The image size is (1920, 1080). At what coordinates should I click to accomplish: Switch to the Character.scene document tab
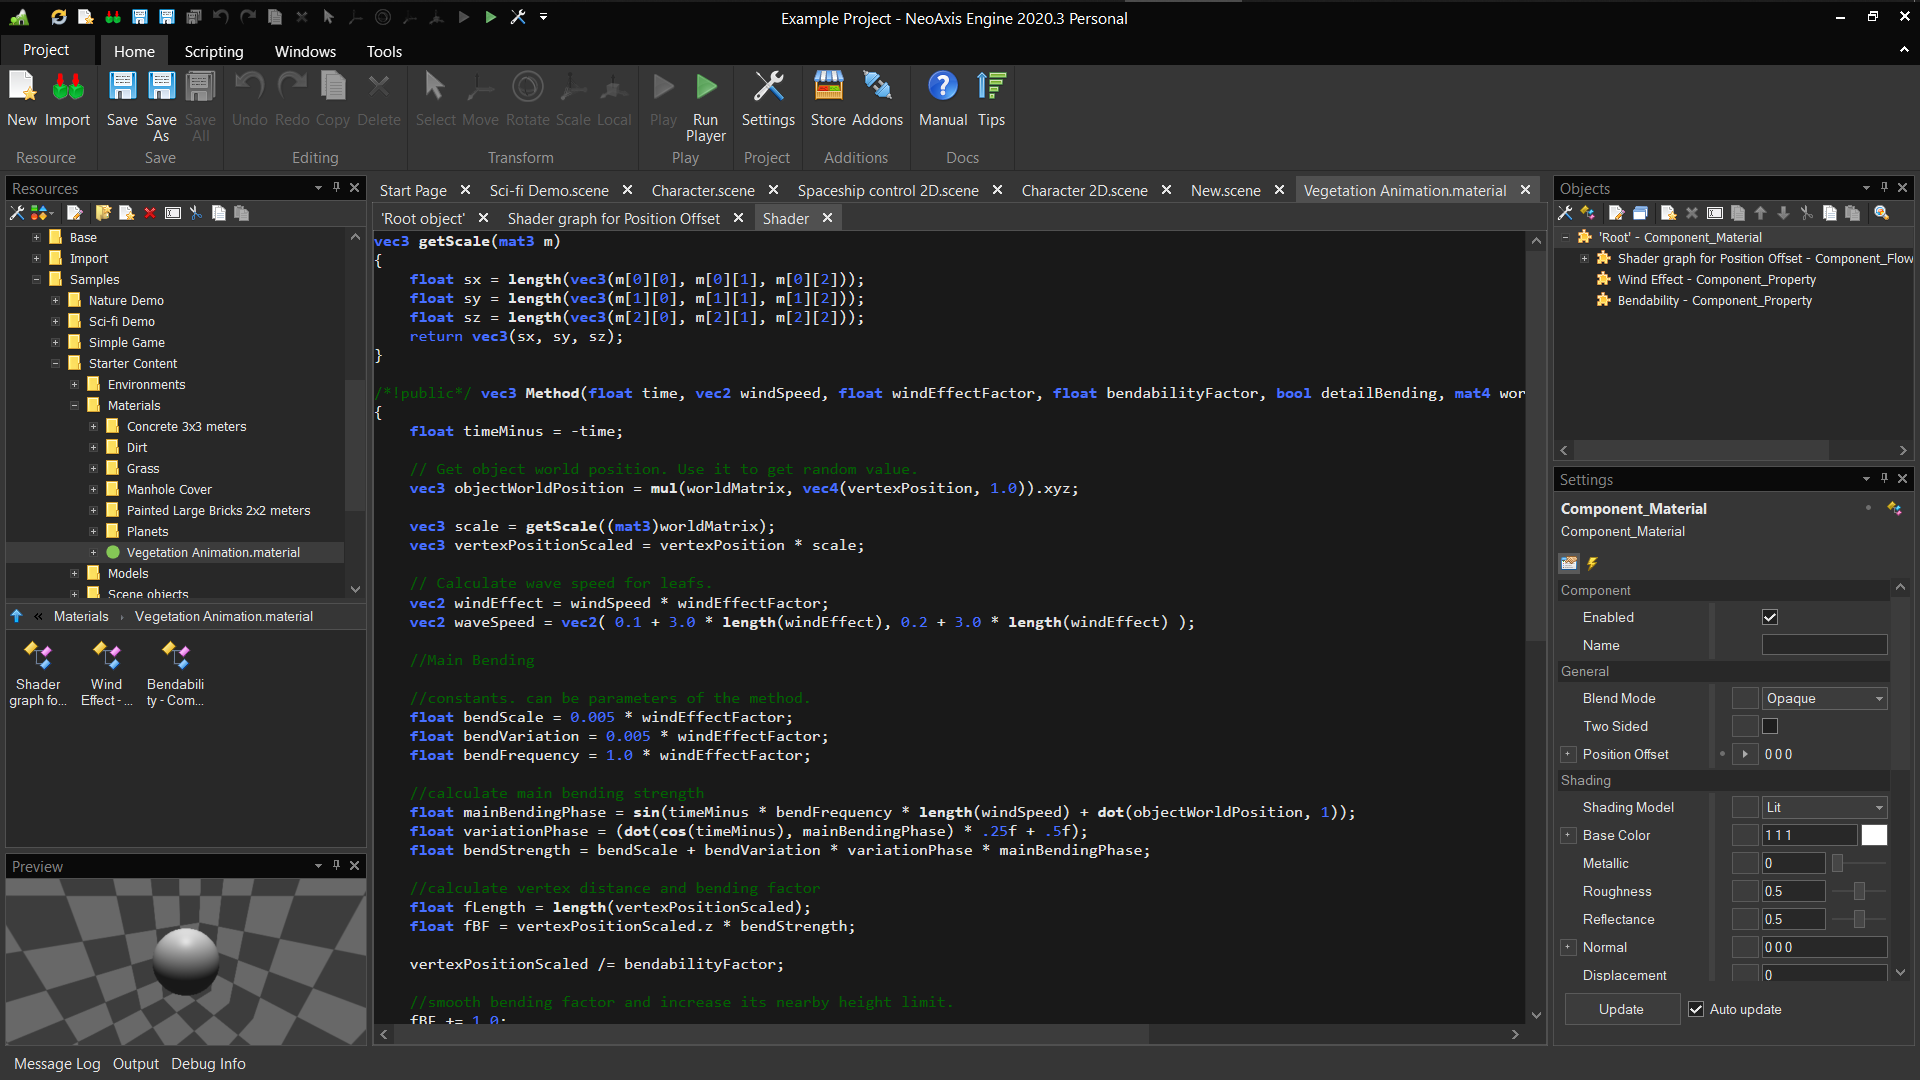pyautogui.click(x=702, y=191)
